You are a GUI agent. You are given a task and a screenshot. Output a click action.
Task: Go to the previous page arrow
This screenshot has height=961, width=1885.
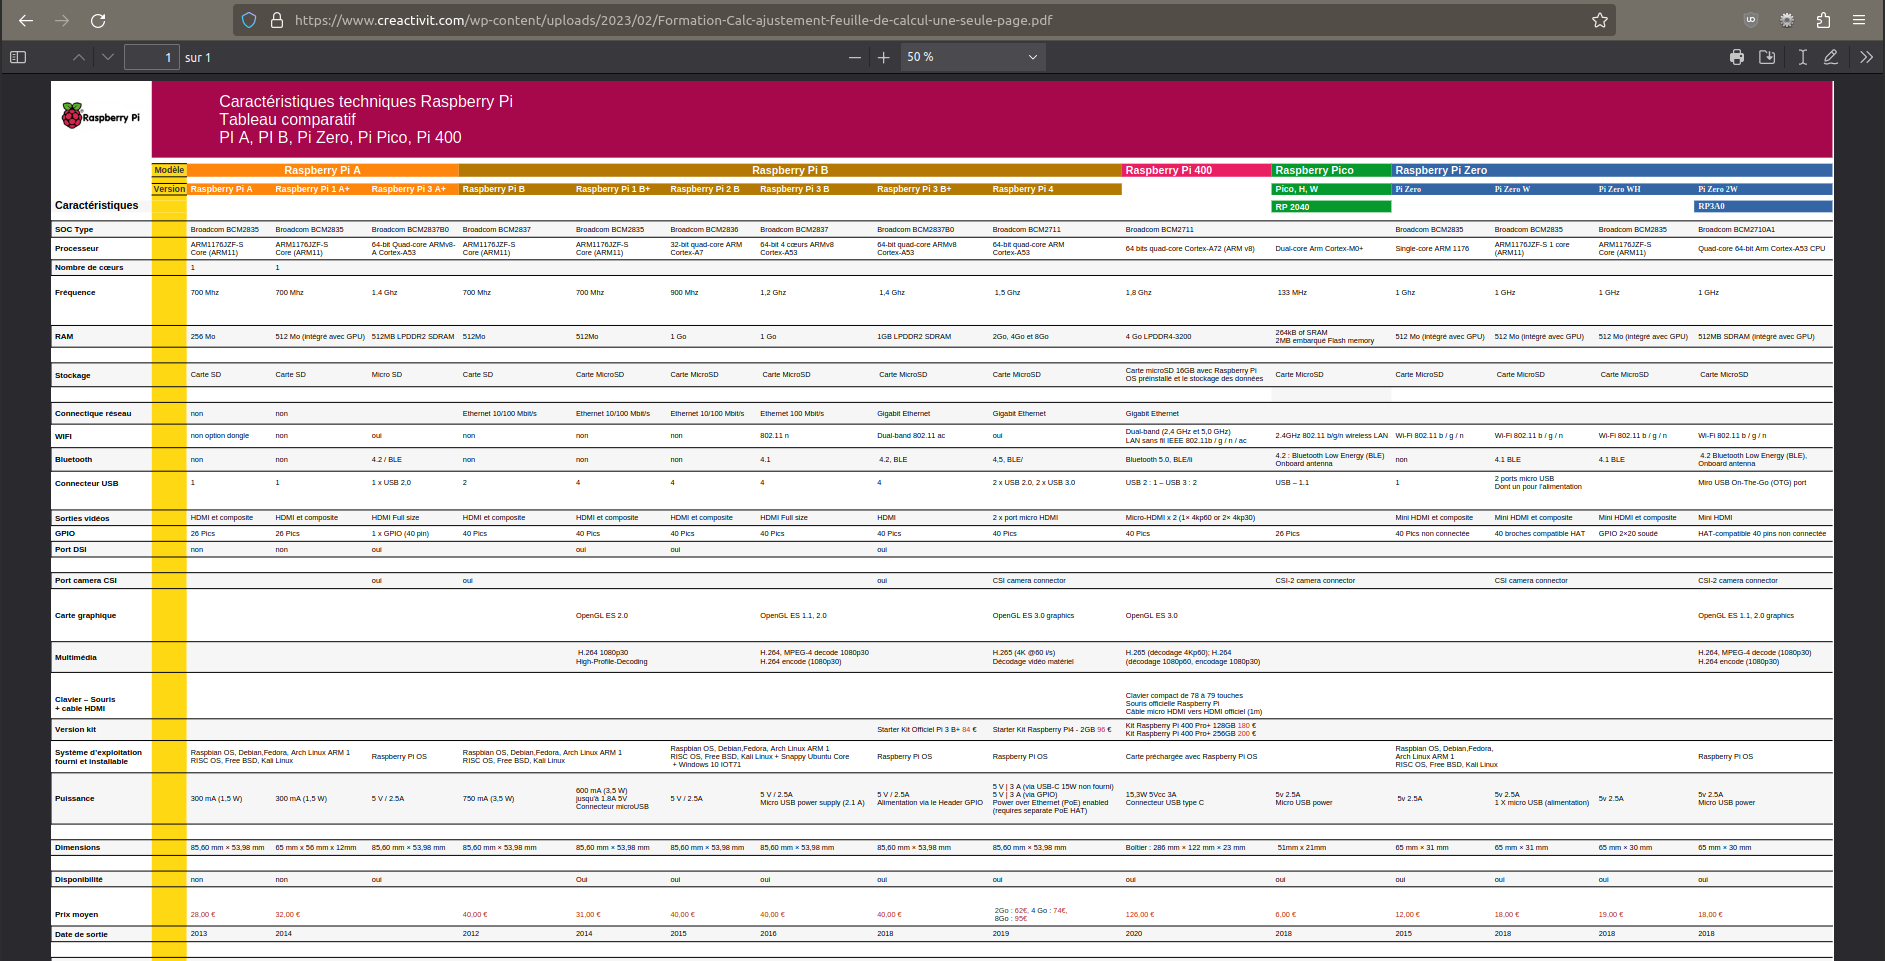[79, 57]
